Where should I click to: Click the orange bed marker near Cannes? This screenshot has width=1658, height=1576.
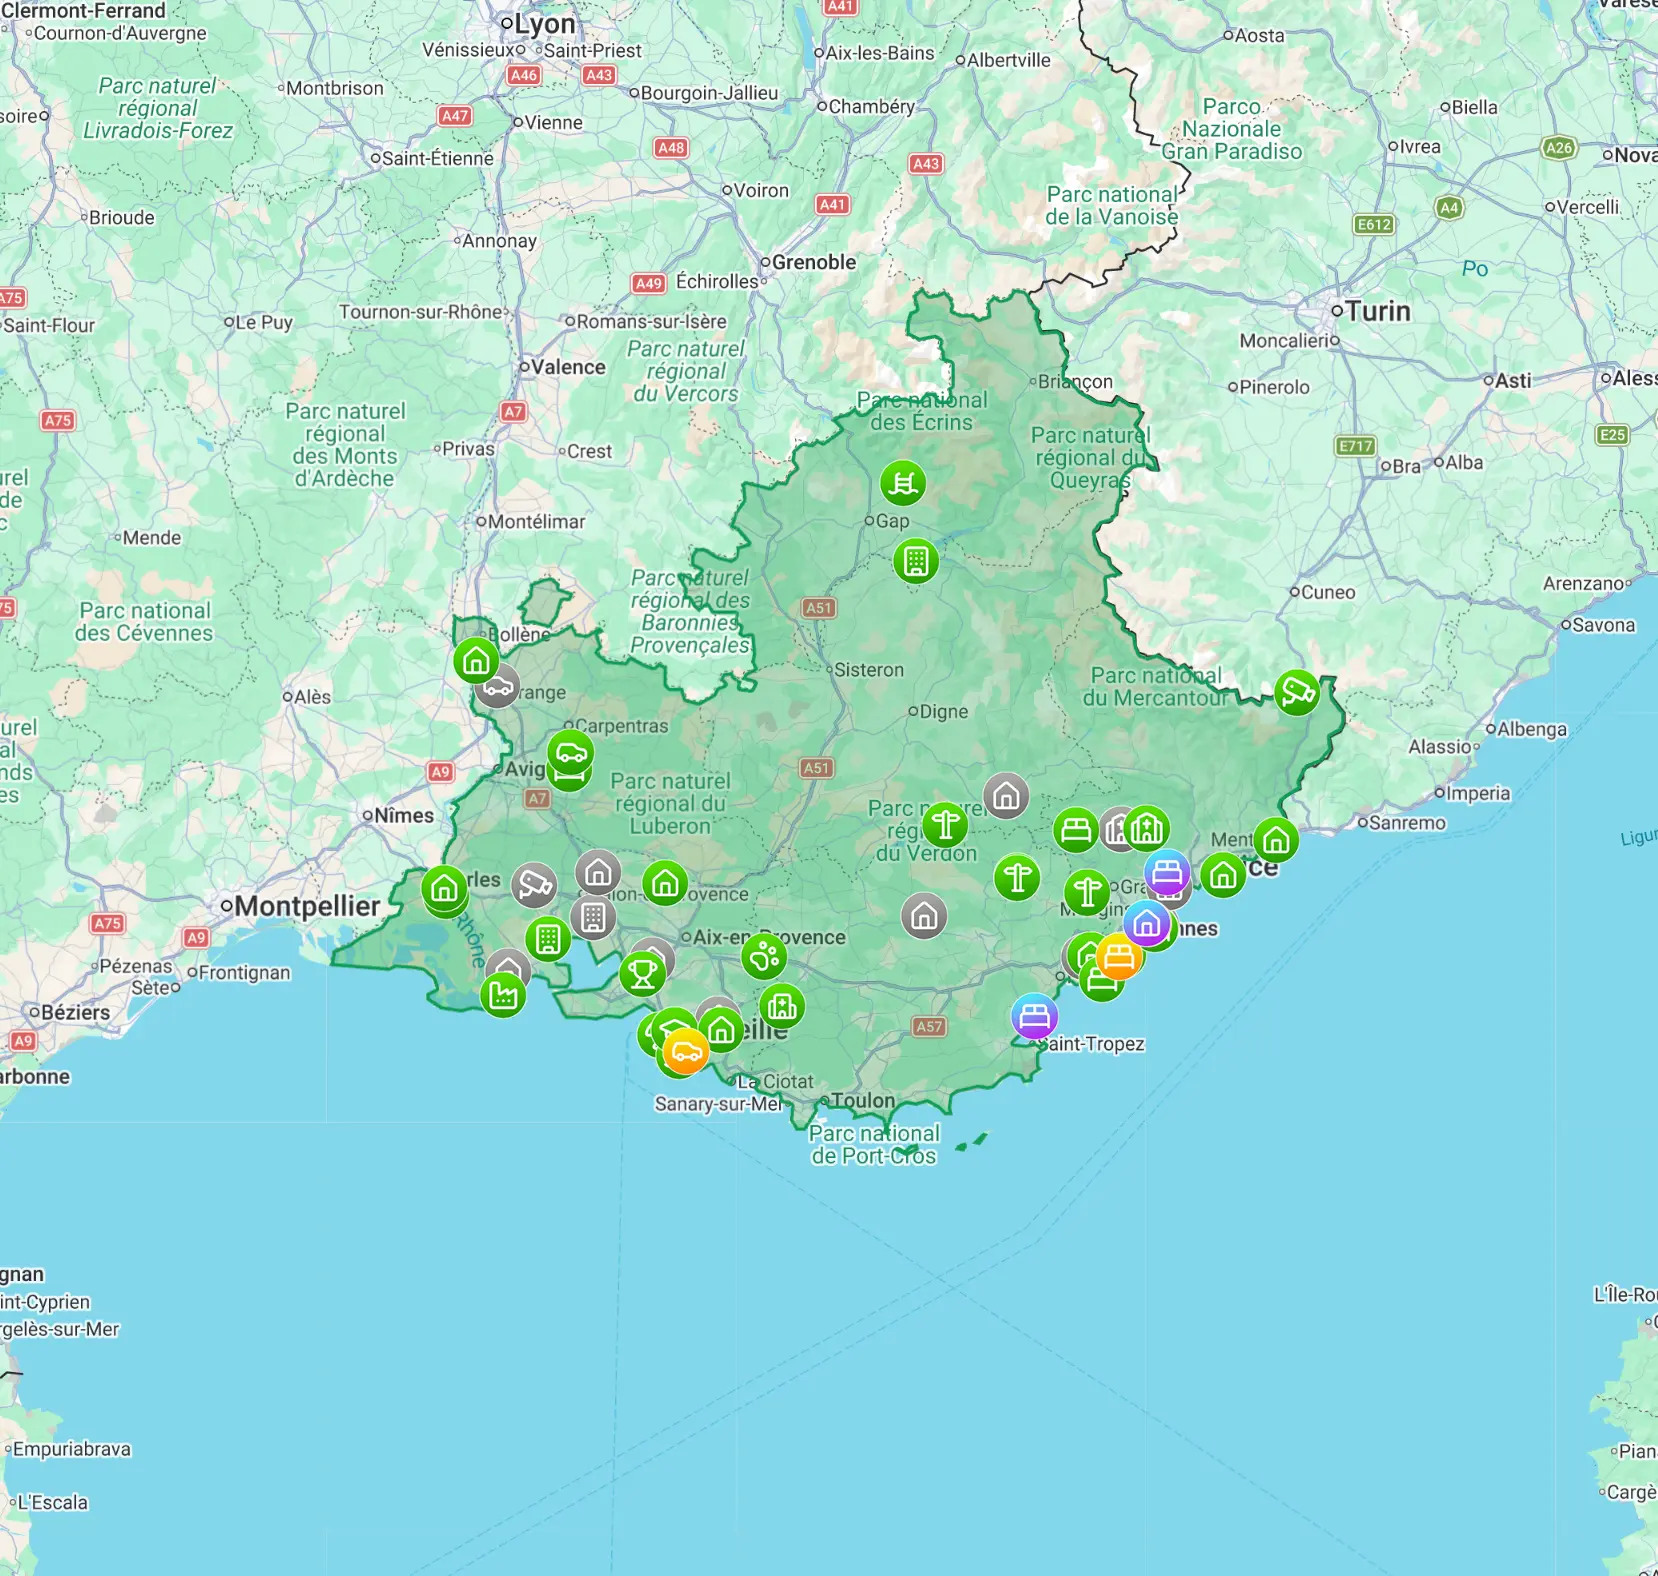1119,956
